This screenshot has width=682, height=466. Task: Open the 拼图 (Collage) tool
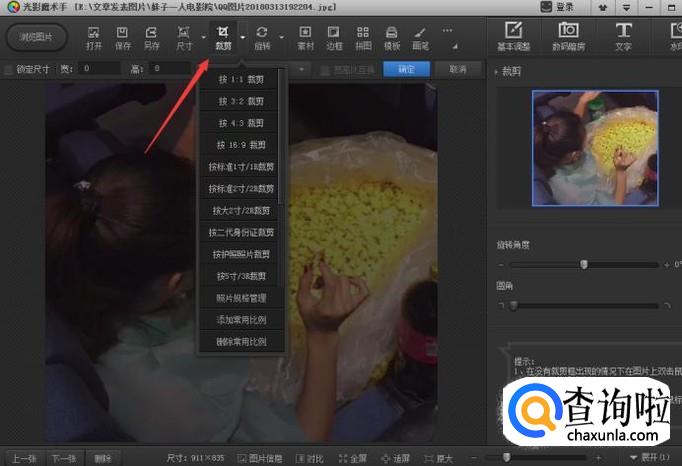[x=362, y=38]
